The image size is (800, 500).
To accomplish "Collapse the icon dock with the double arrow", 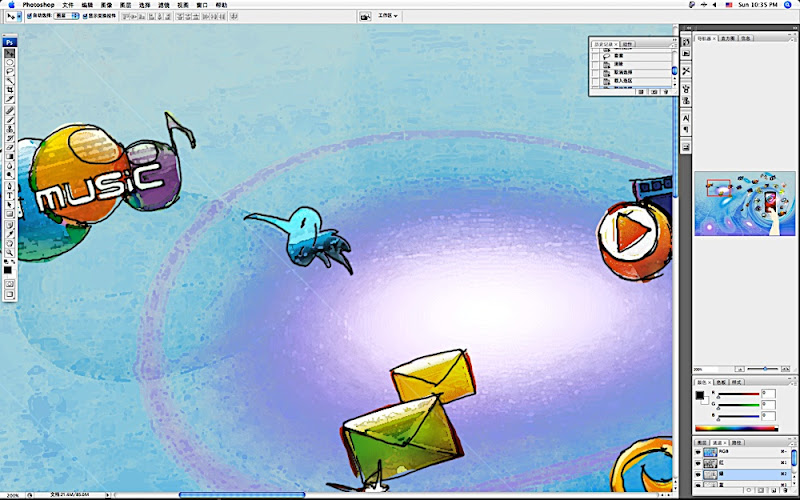I will point(688,28).
